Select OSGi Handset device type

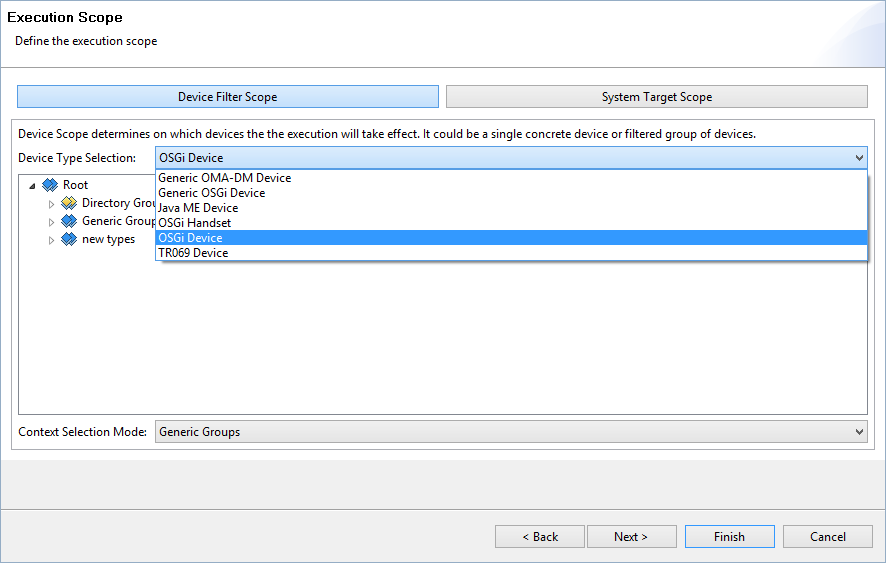click(511, 223)
